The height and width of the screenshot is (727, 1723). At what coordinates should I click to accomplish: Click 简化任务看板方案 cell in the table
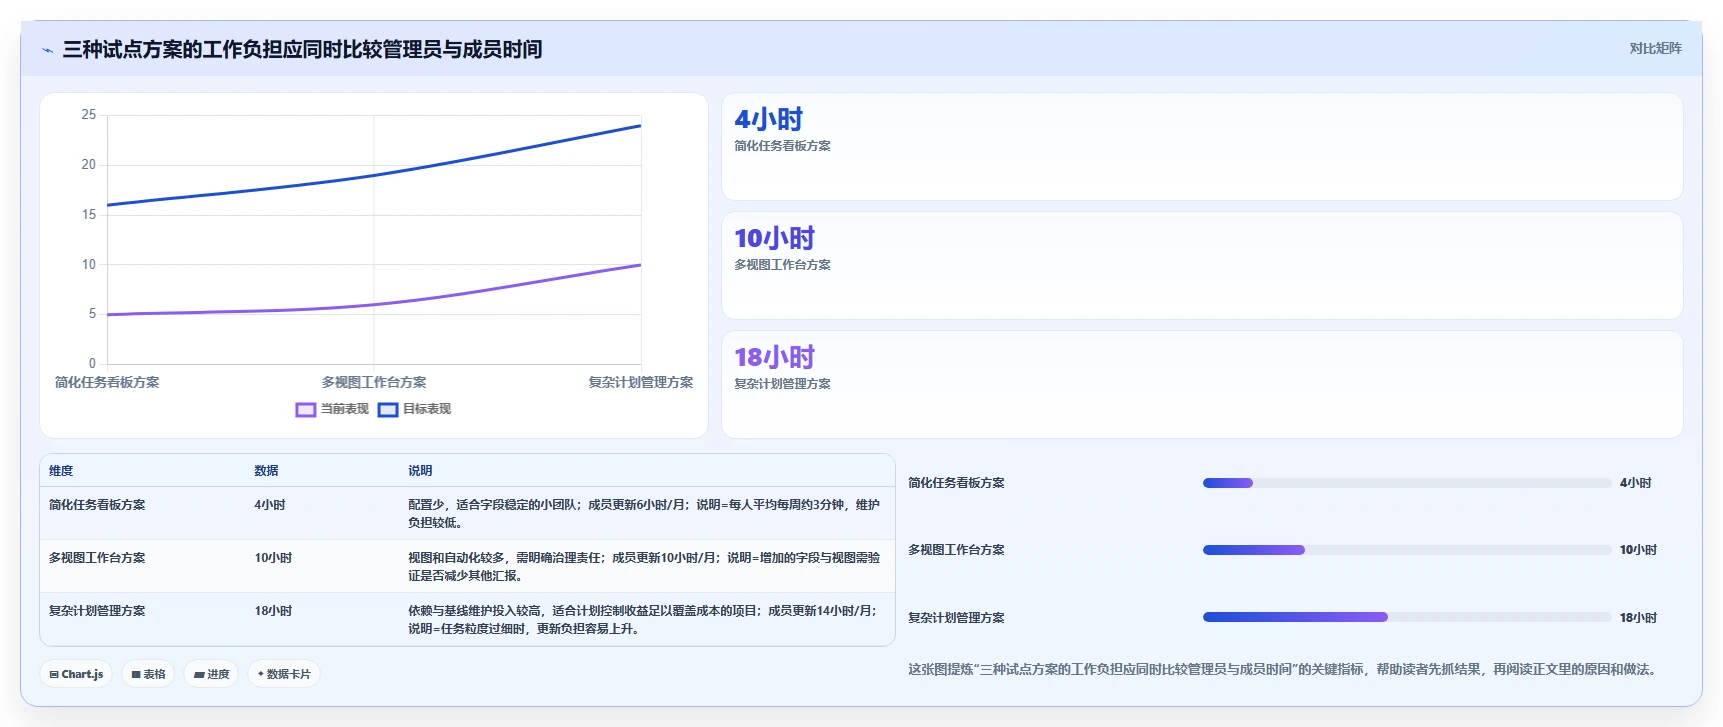pos(97,505)
